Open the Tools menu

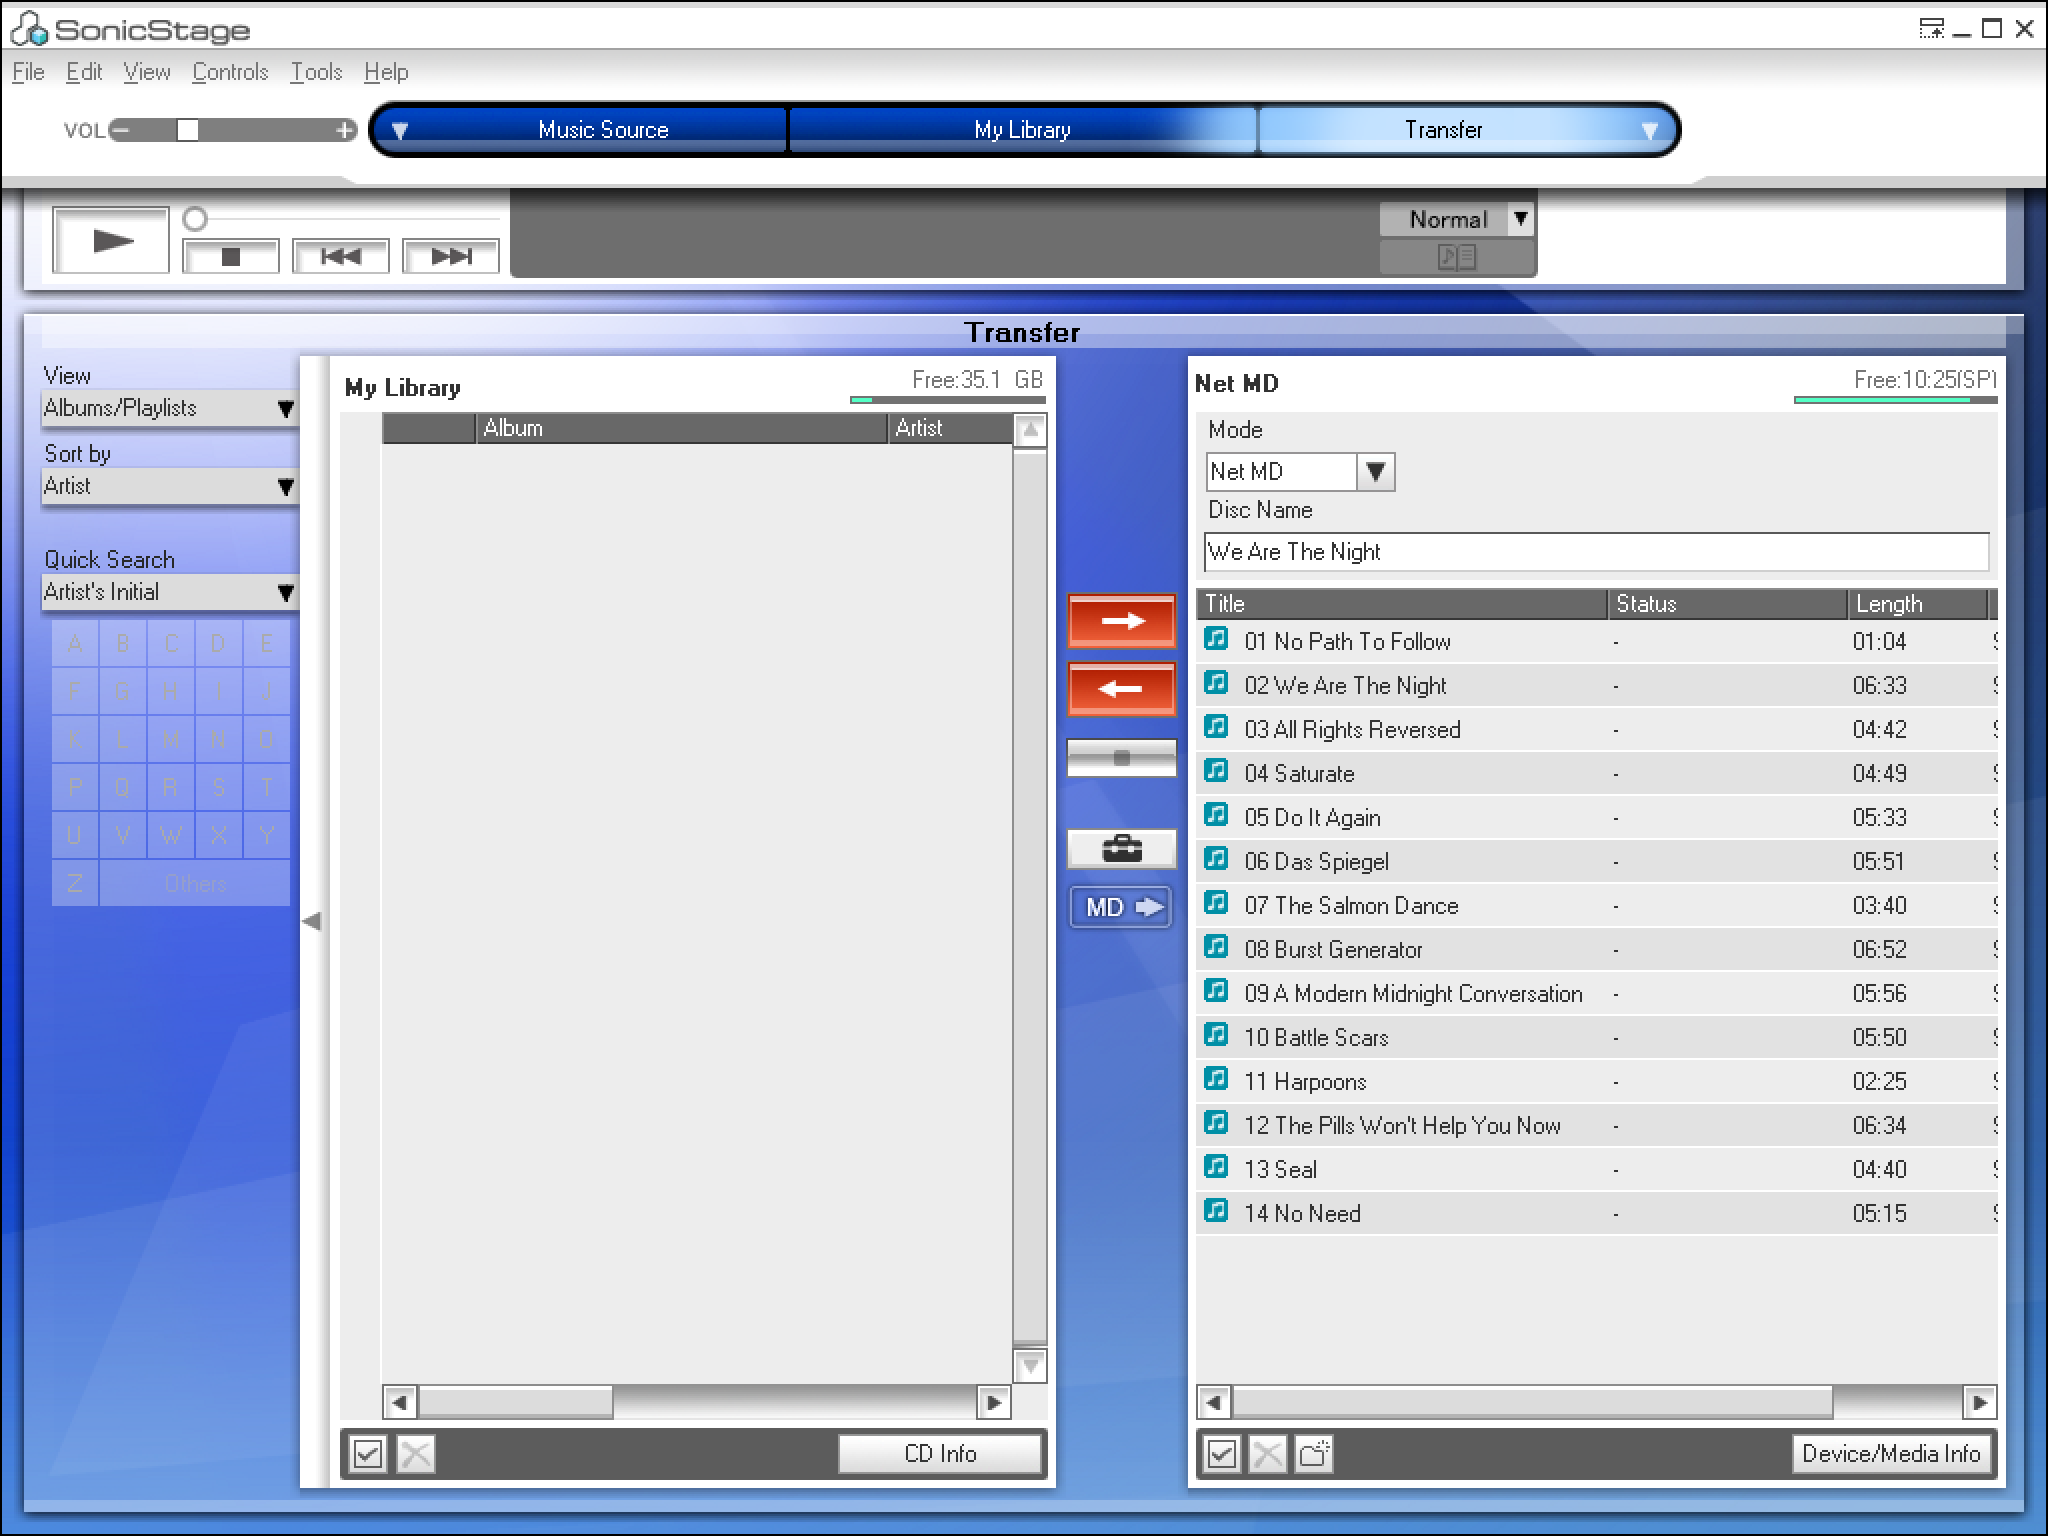pyautogui.click(x=316, y=72)
